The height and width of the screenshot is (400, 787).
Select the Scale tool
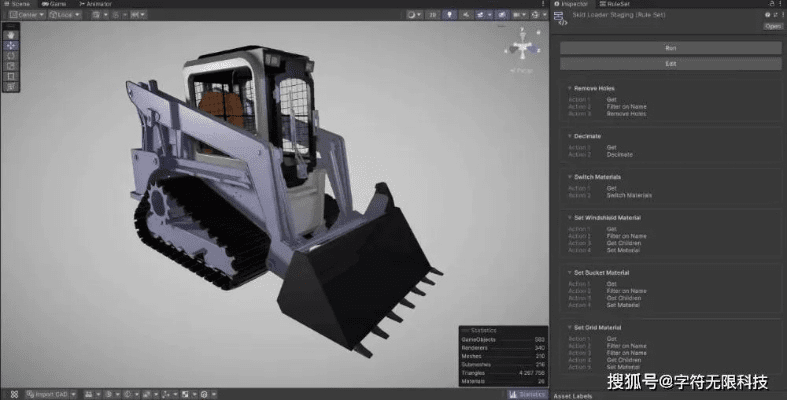click(11, 65)
